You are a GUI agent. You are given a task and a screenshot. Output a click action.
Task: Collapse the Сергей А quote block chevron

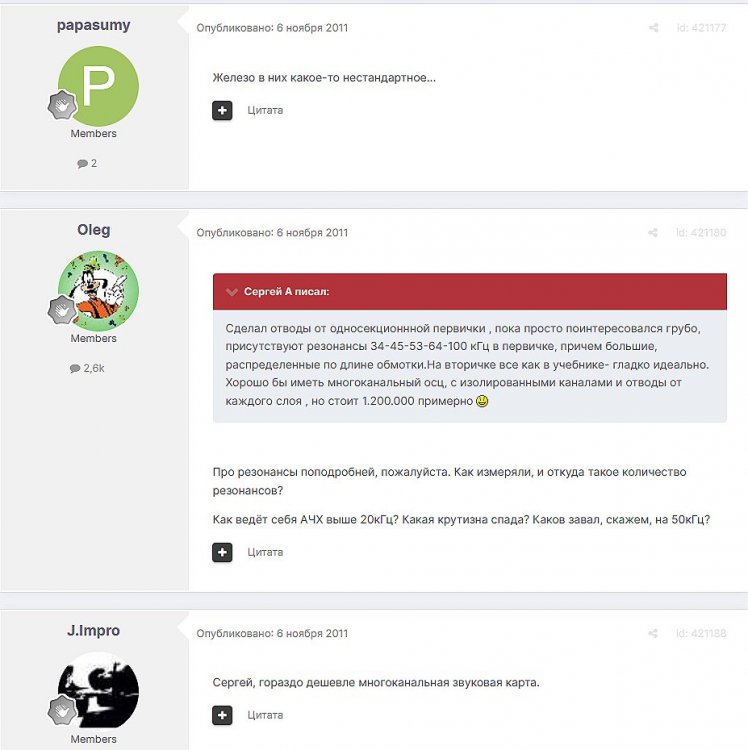click(231, 292)
